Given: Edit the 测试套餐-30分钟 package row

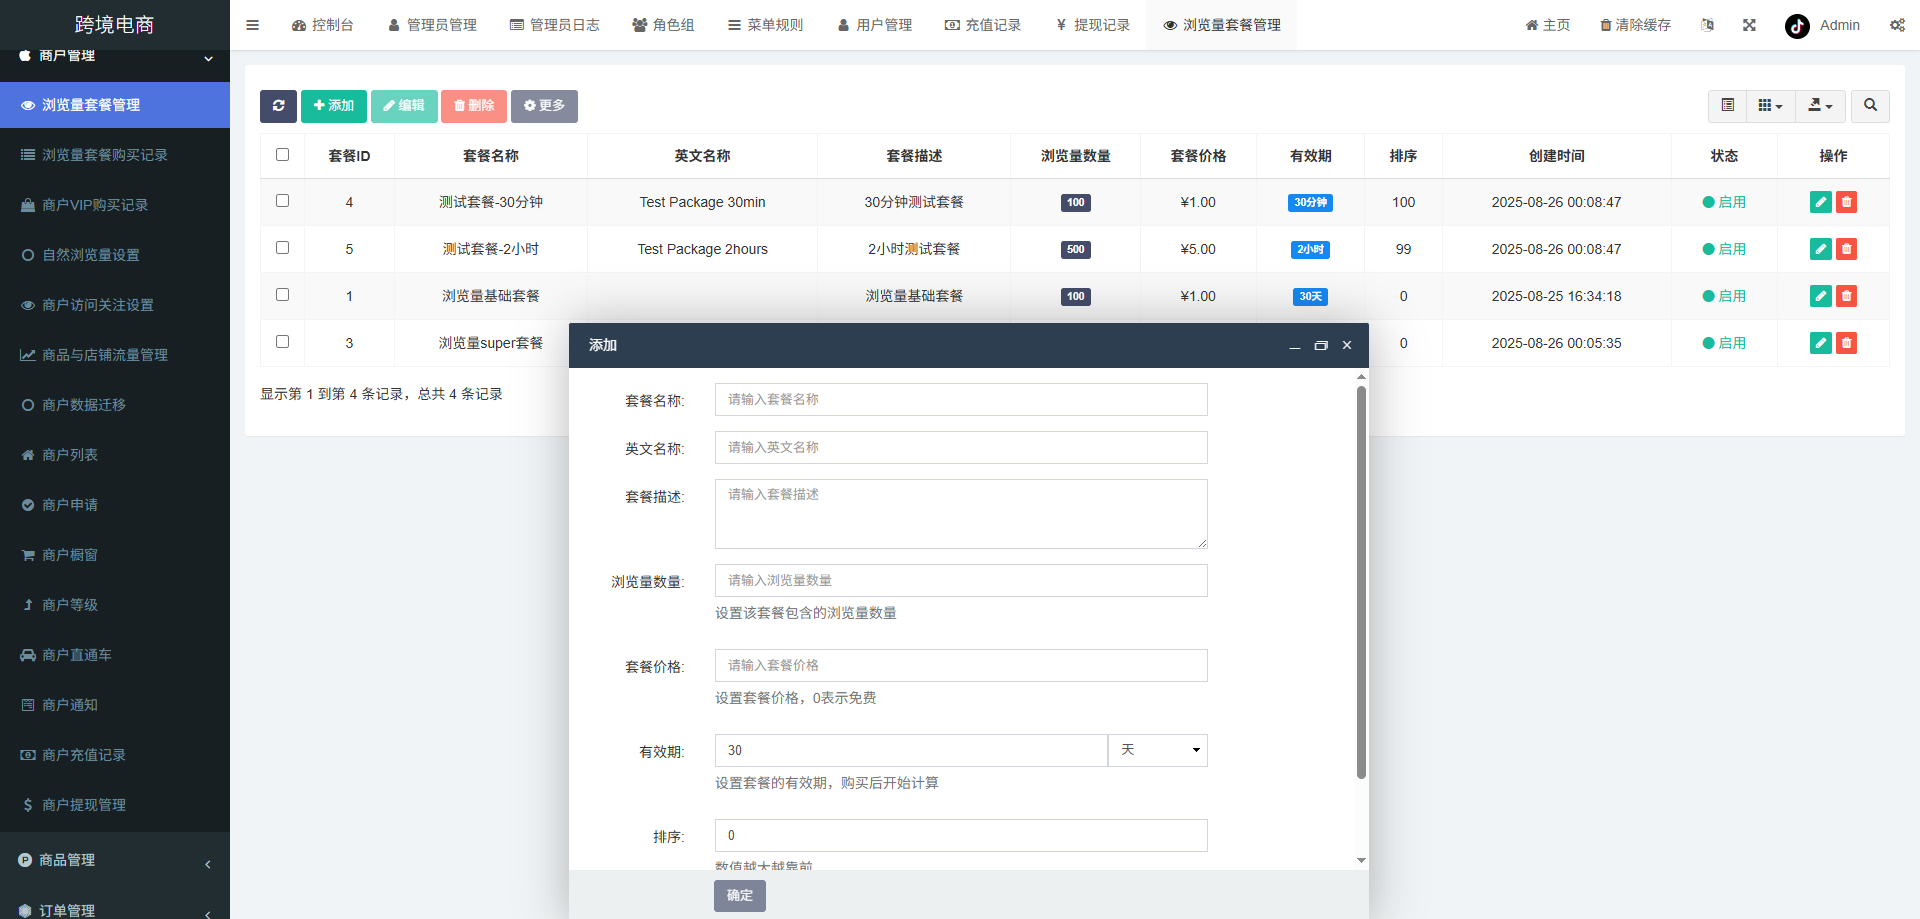Looking at the screenshot, I should click(x=1820, y=202).
